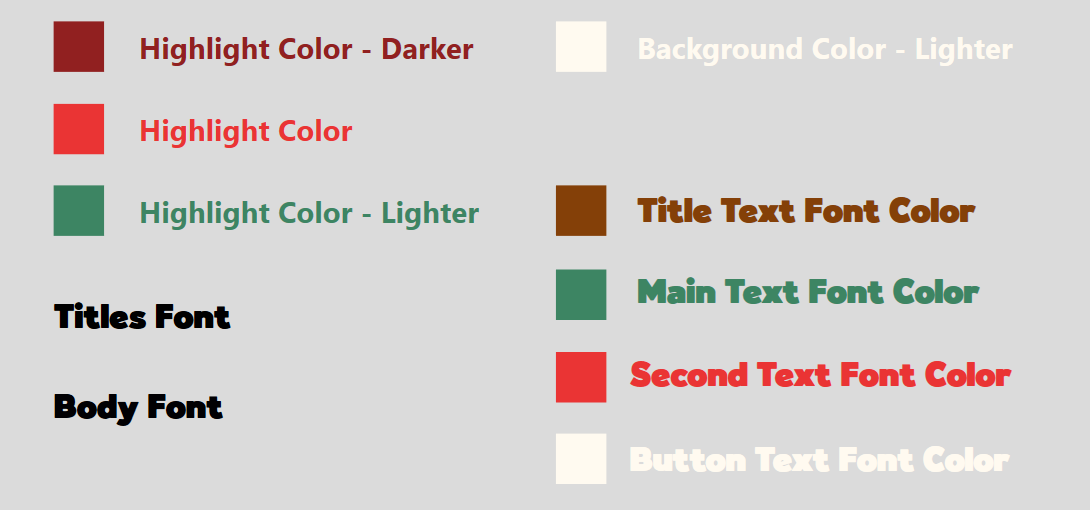
Task: Click the word Lighter in the green label
Action: click(431, 213)
